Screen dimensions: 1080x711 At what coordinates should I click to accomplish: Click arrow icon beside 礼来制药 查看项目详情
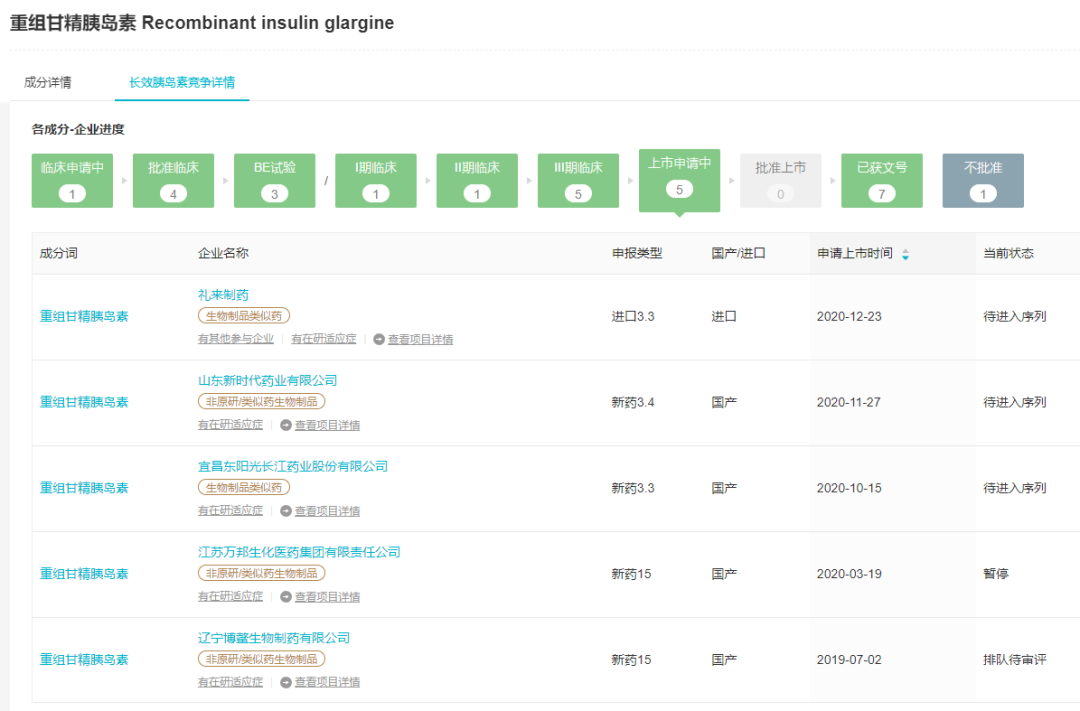click(379, 339)
